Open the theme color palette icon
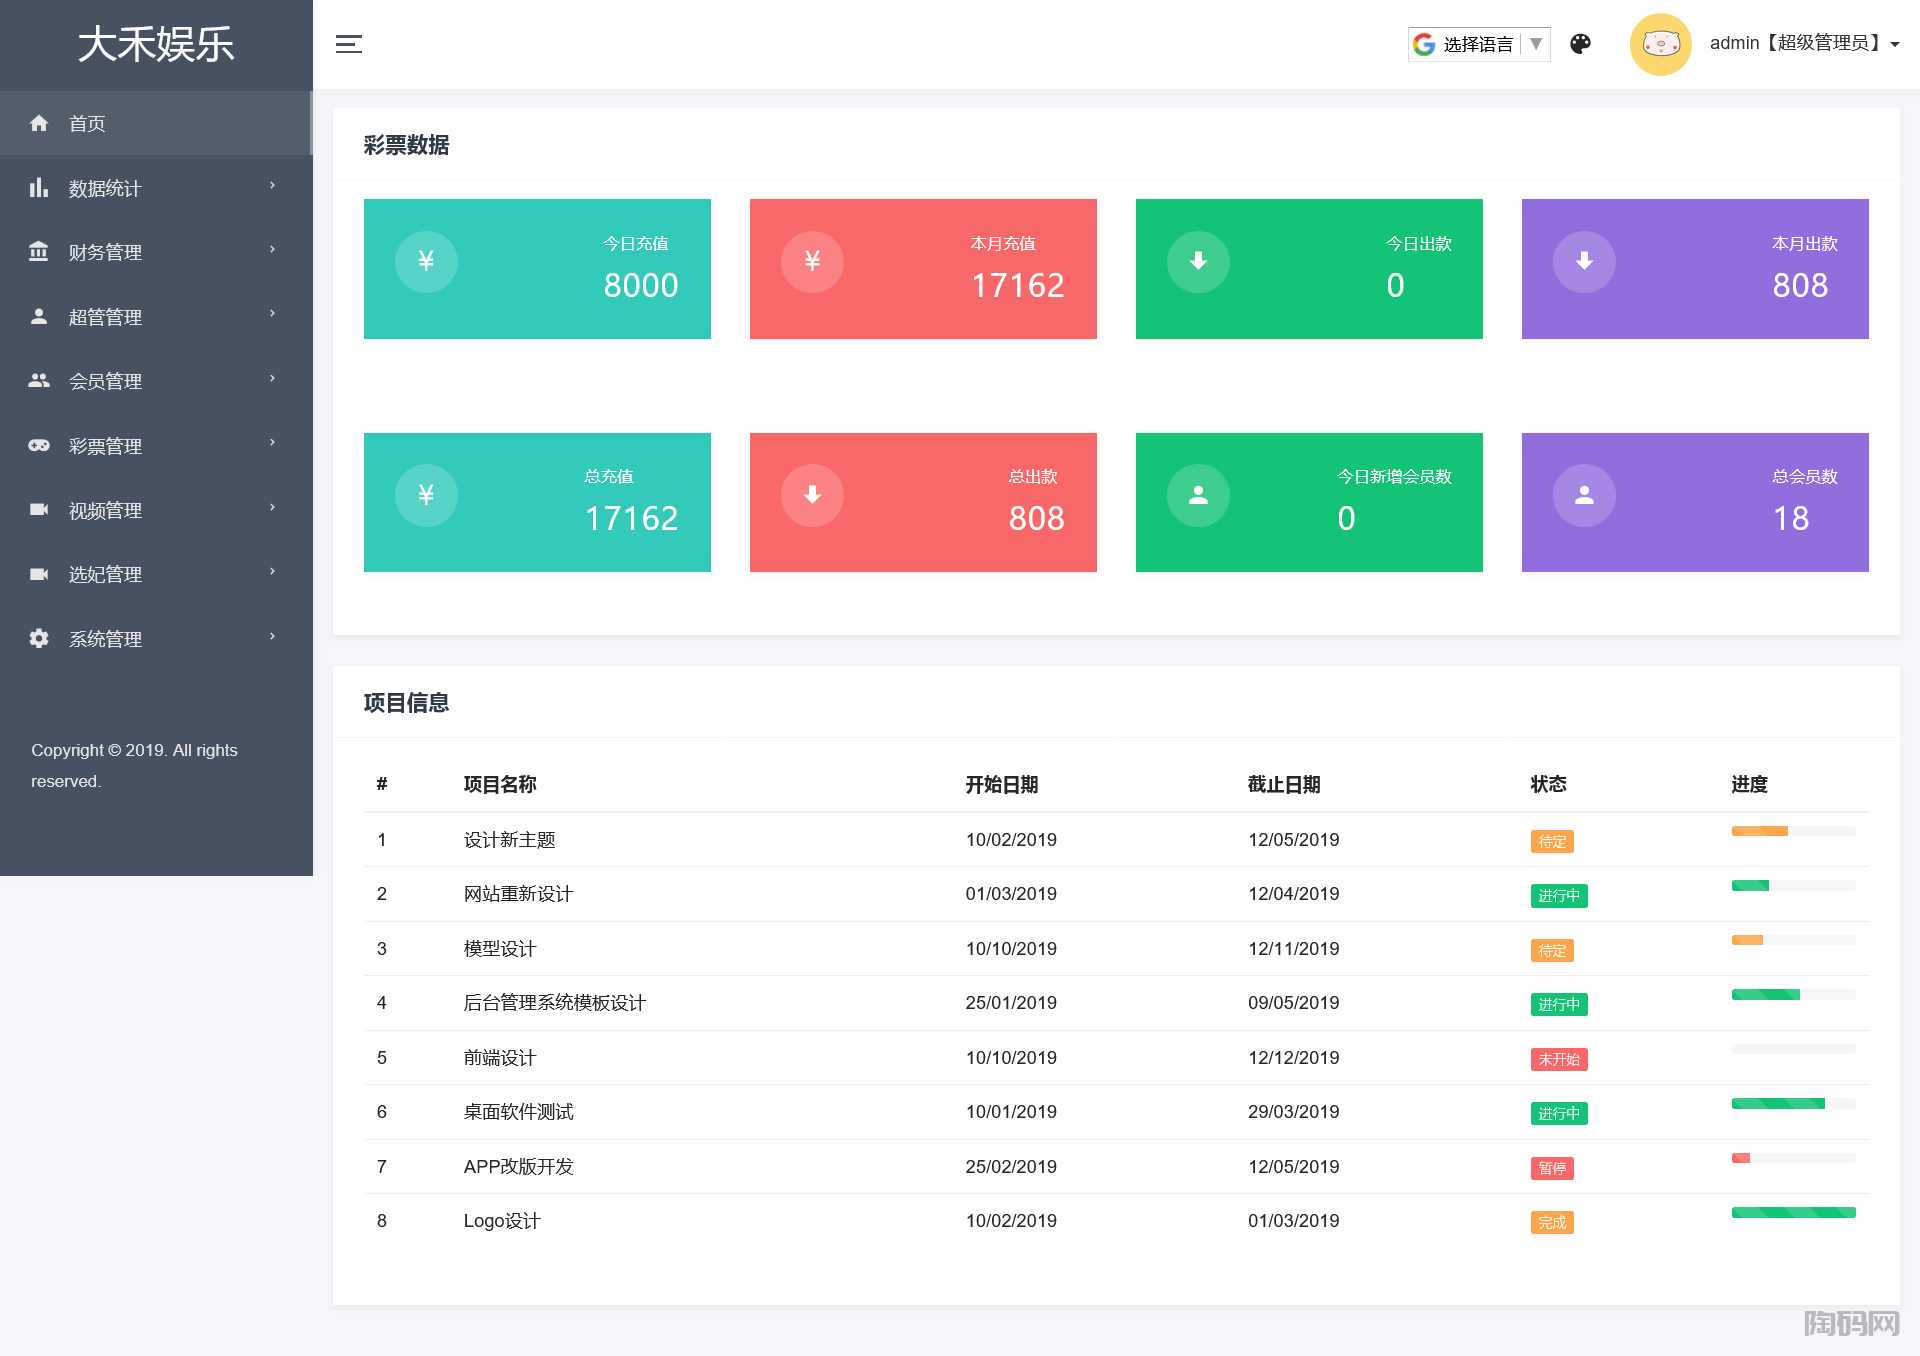Screen dimensions: 1920x1356 [x=1580, y=44]
